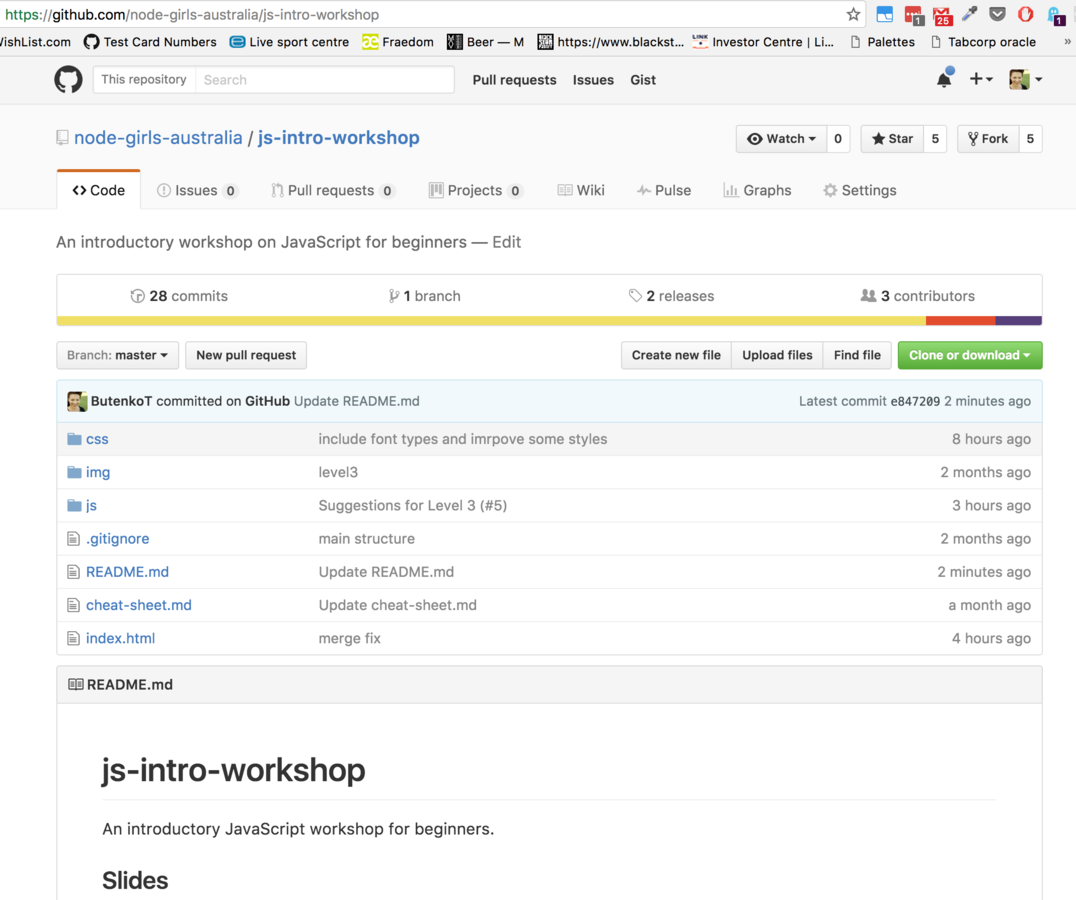Open the Wiki tab
Image resolution: width=1076 pixels, height=900 pixels.
tap(581, 190)
